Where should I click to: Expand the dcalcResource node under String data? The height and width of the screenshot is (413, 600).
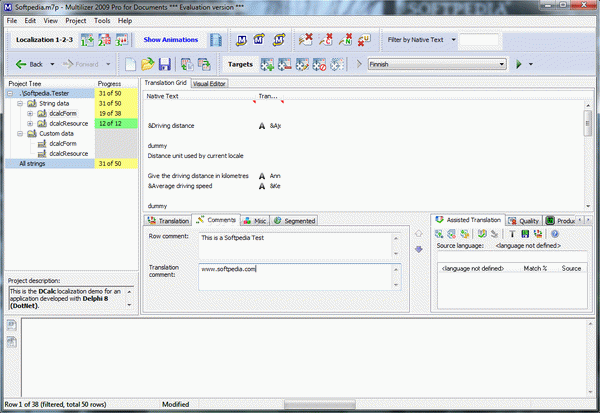tap(30, 123)
